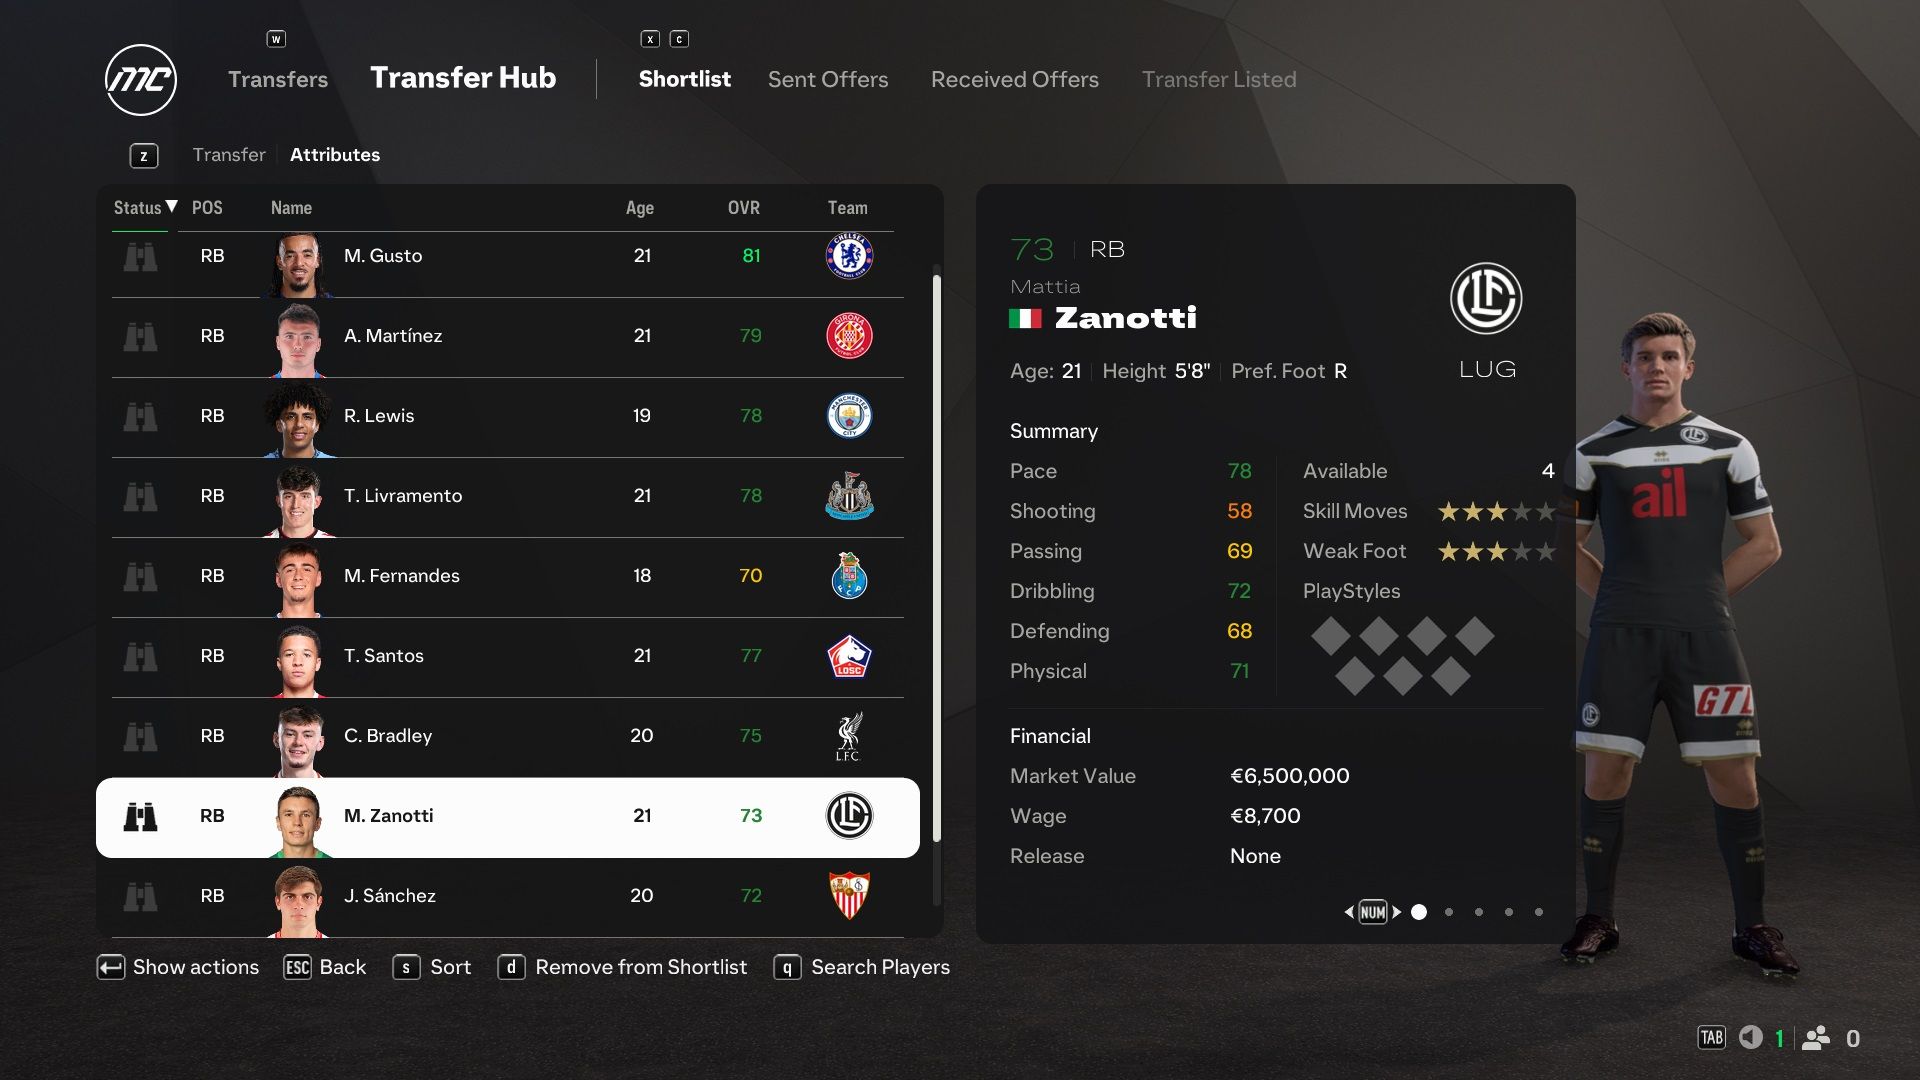Click the scouting binoculars icon for M. Gusto

(x=140, y=253)
